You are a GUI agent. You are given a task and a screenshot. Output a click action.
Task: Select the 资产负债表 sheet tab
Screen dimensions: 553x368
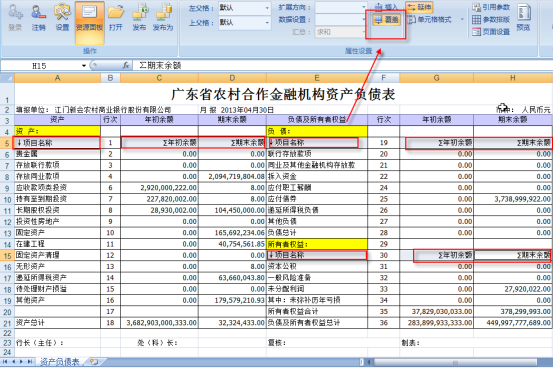pyautogui.click(x=60, y=362)
